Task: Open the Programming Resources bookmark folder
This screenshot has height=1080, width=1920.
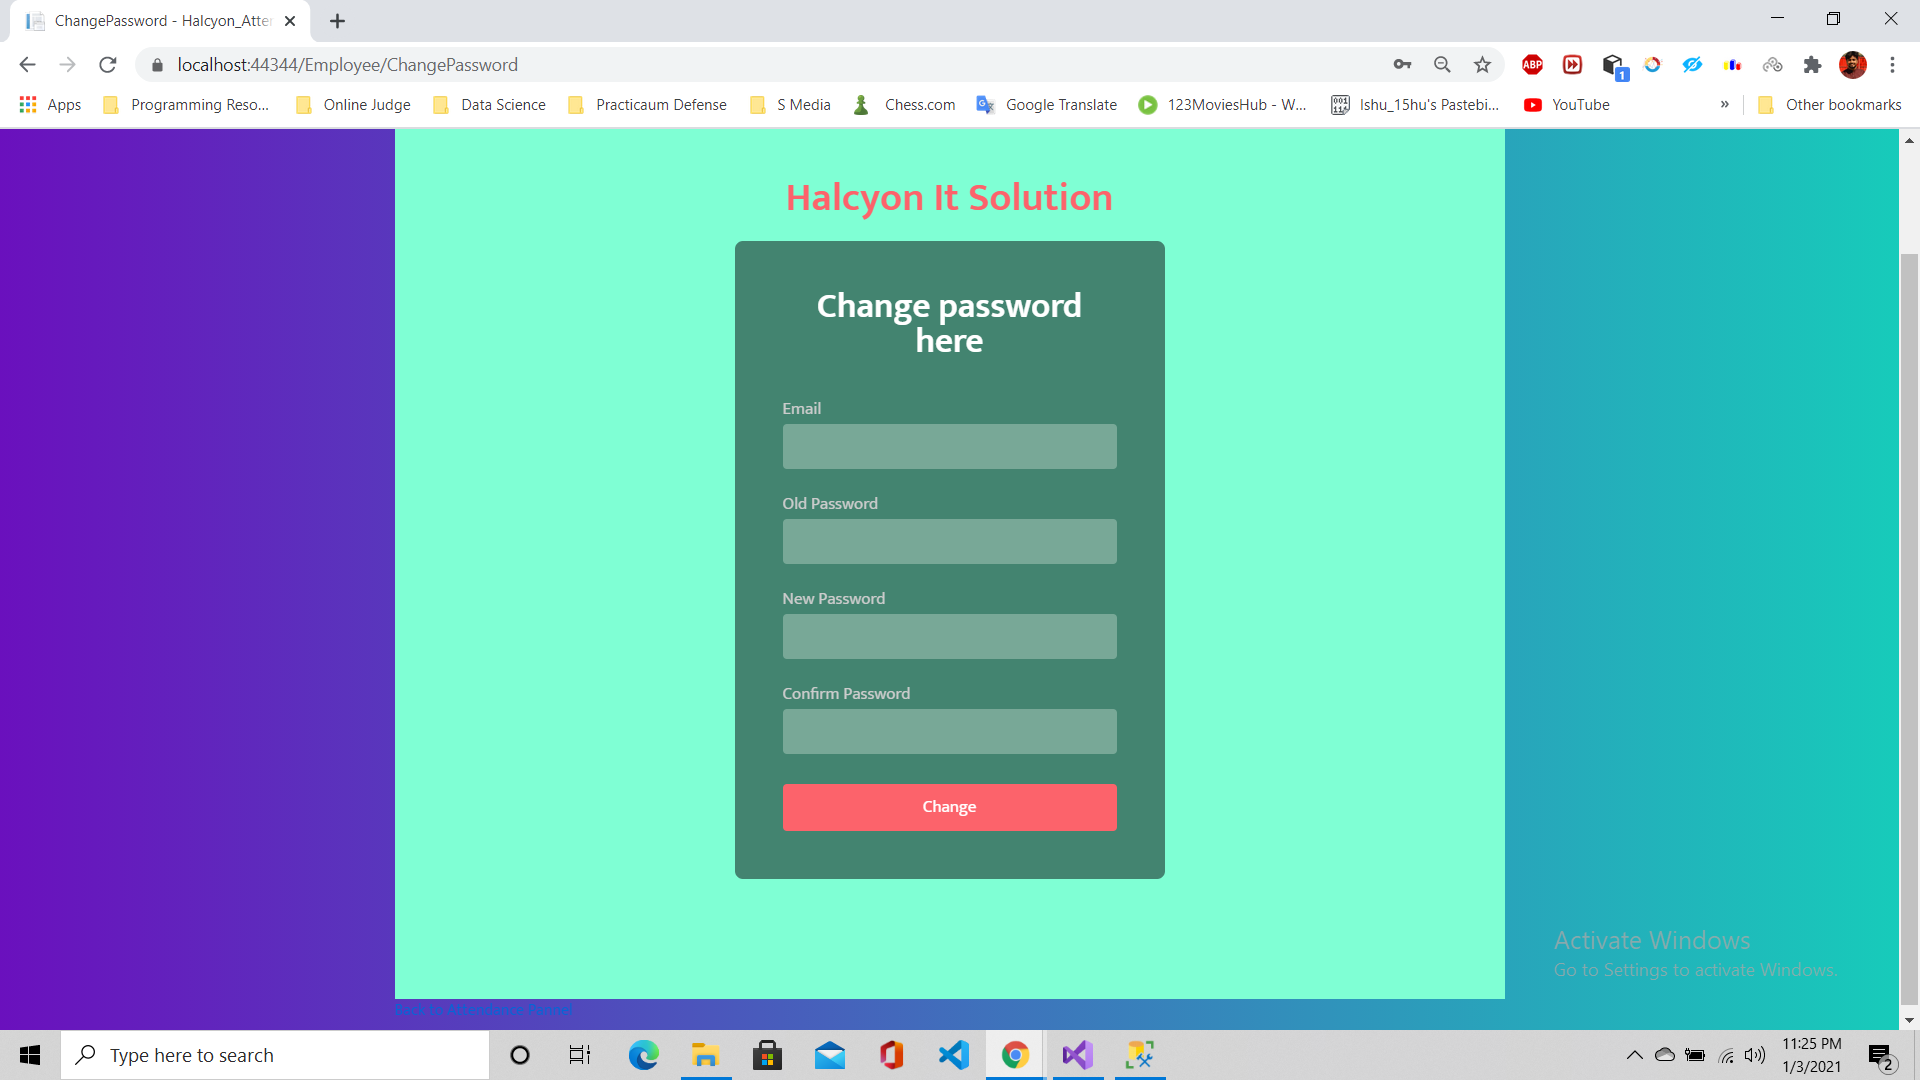Action: pyautogui.click(x=187, y=105)
